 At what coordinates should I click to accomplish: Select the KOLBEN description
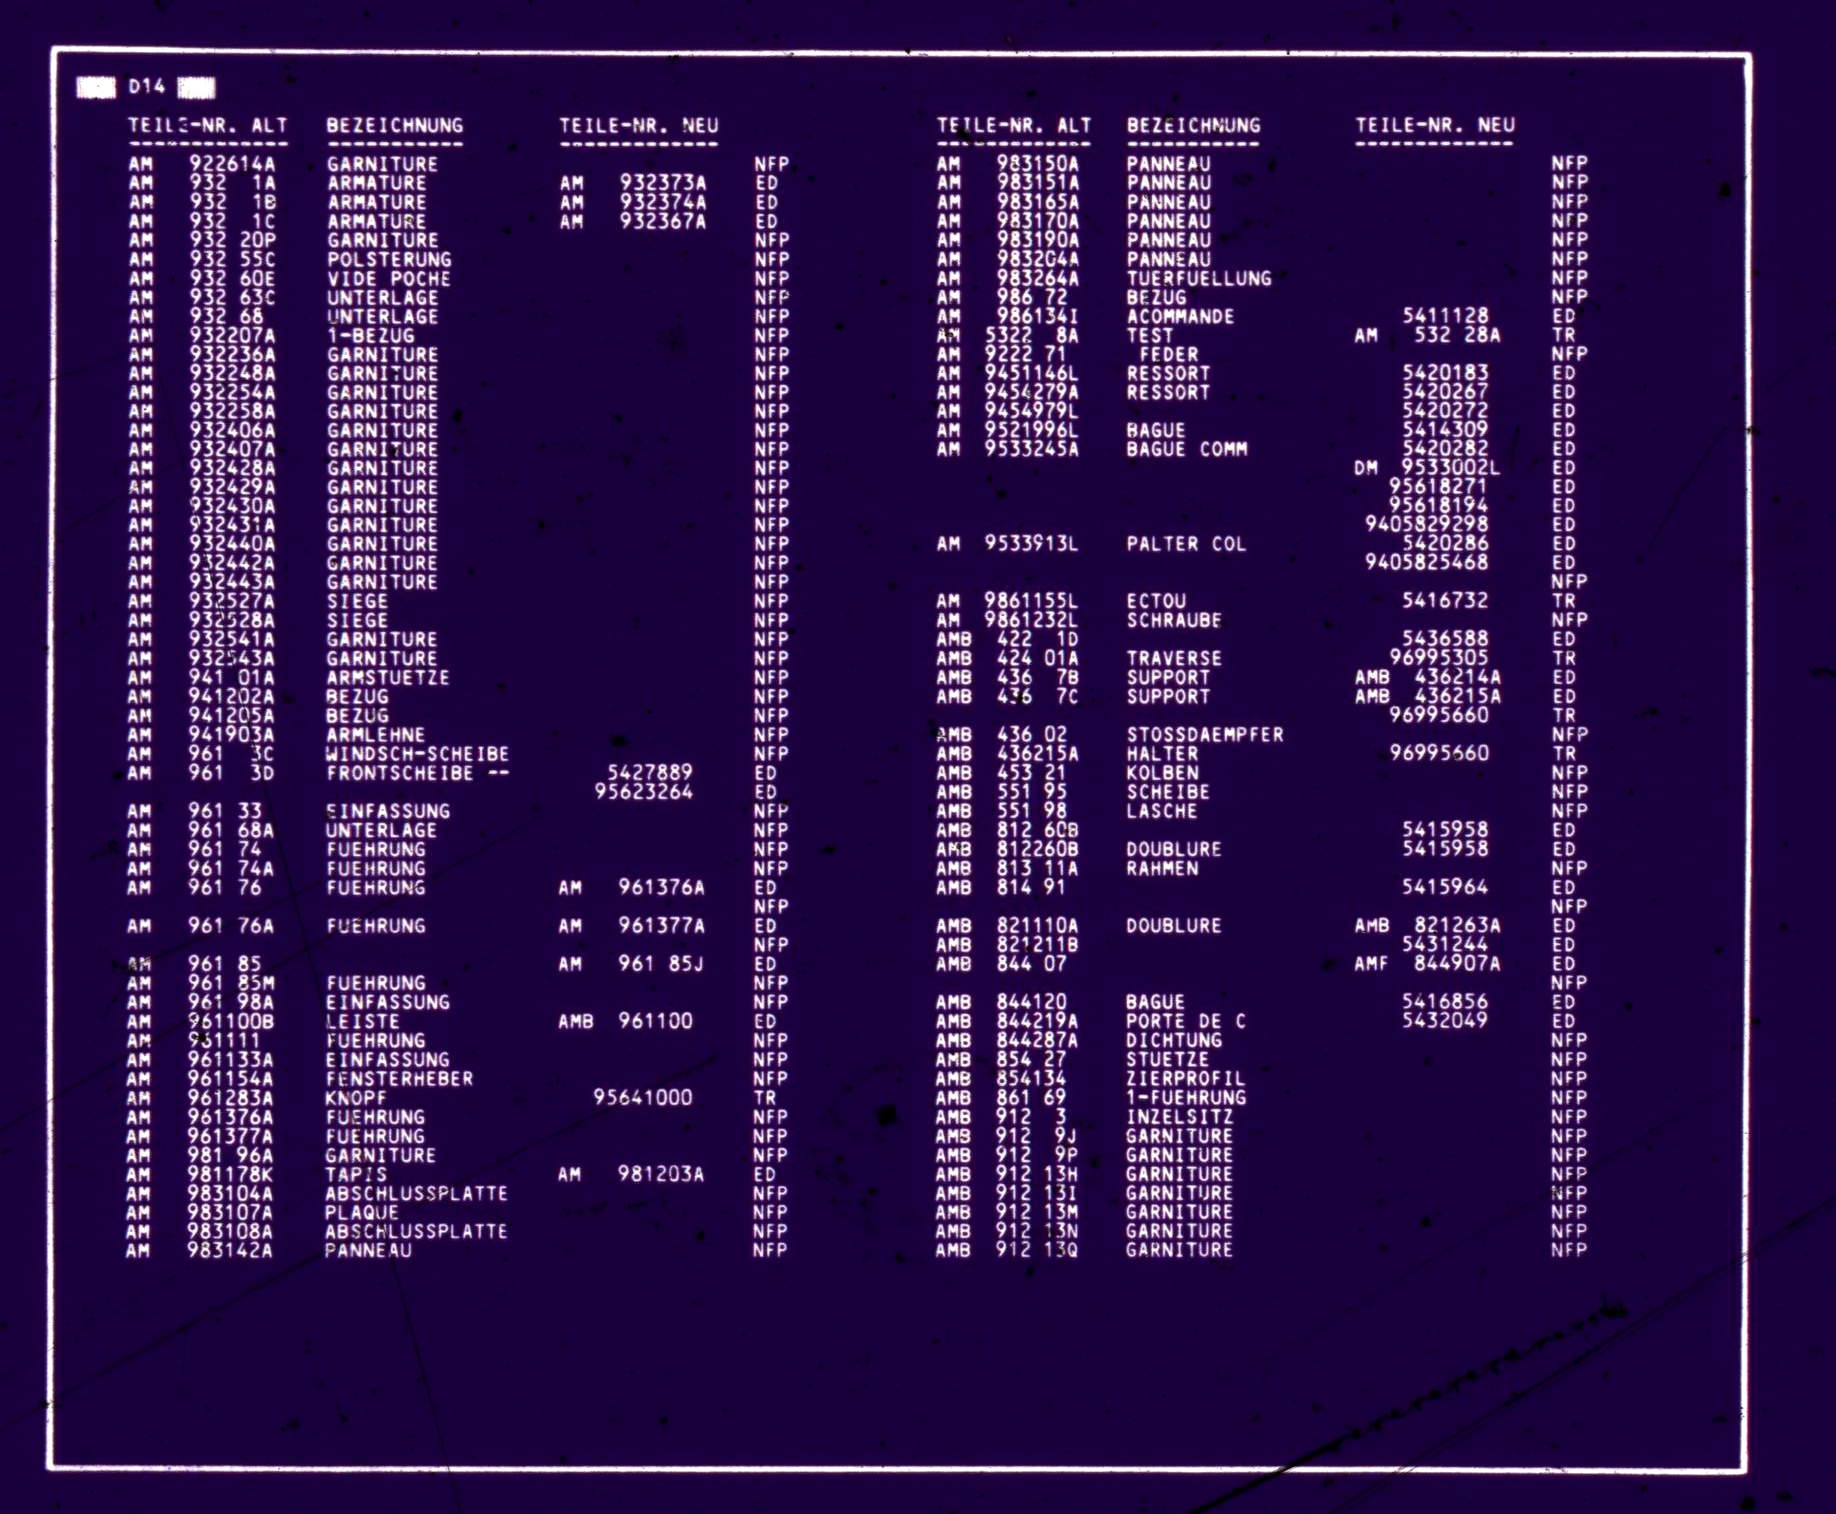[1163, 773]
